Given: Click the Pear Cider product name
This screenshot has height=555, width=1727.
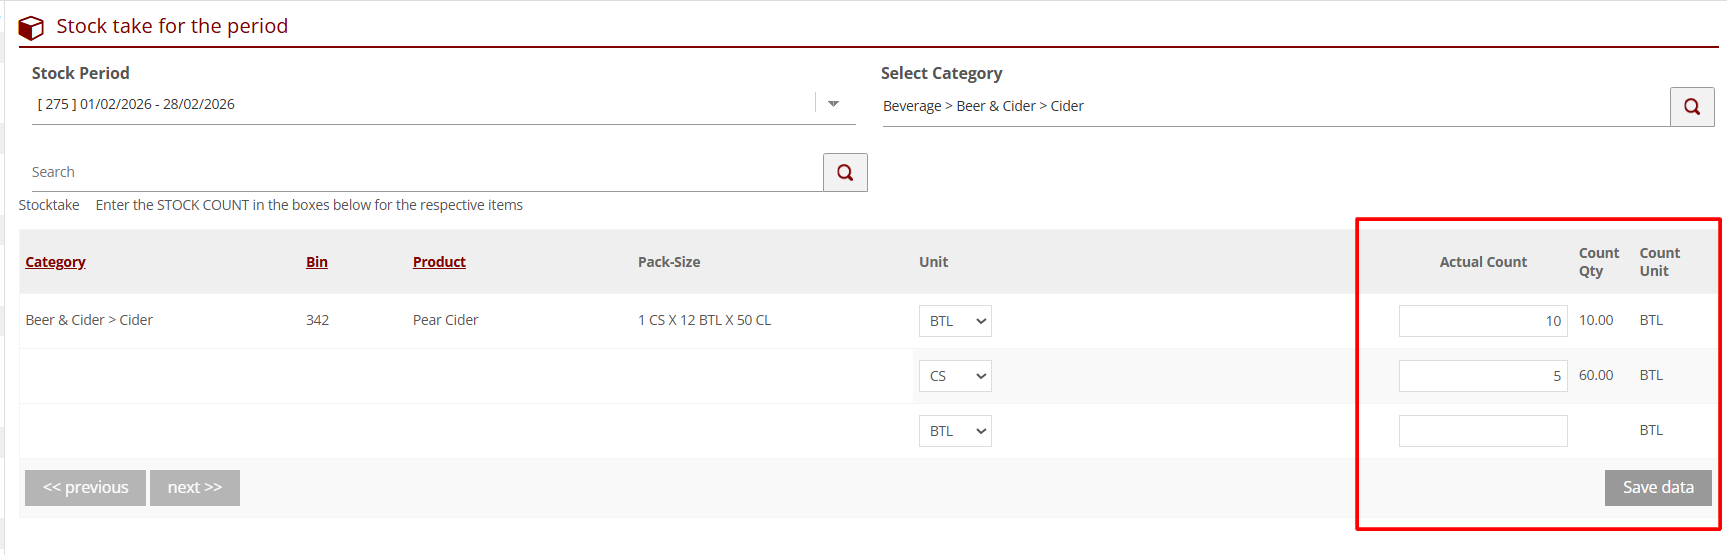Looking at the screenshot, I should click(x=445, y=320).
